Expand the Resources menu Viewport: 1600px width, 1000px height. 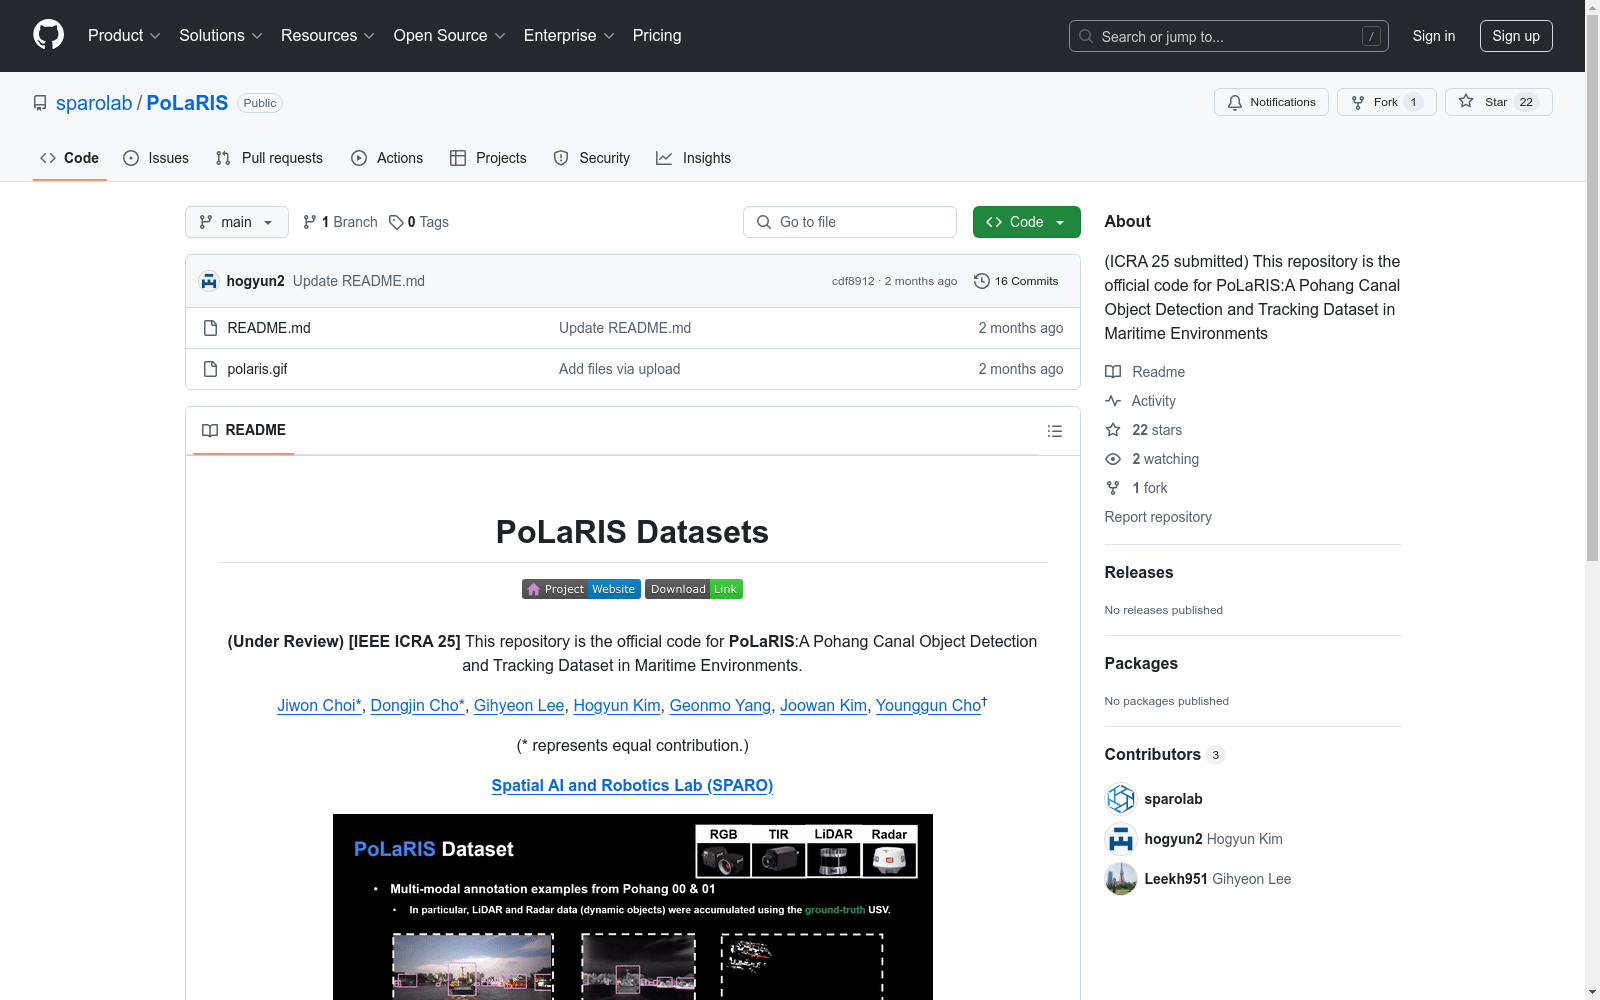tap(328, 35)
